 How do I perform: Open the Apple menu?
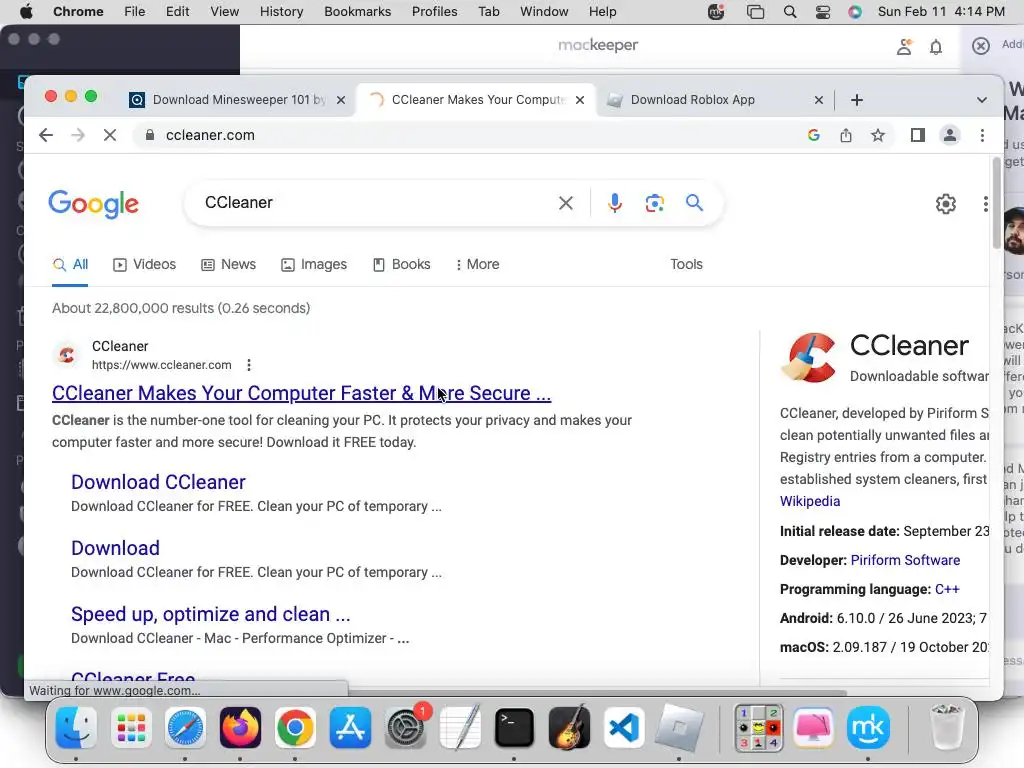[26, 12]
